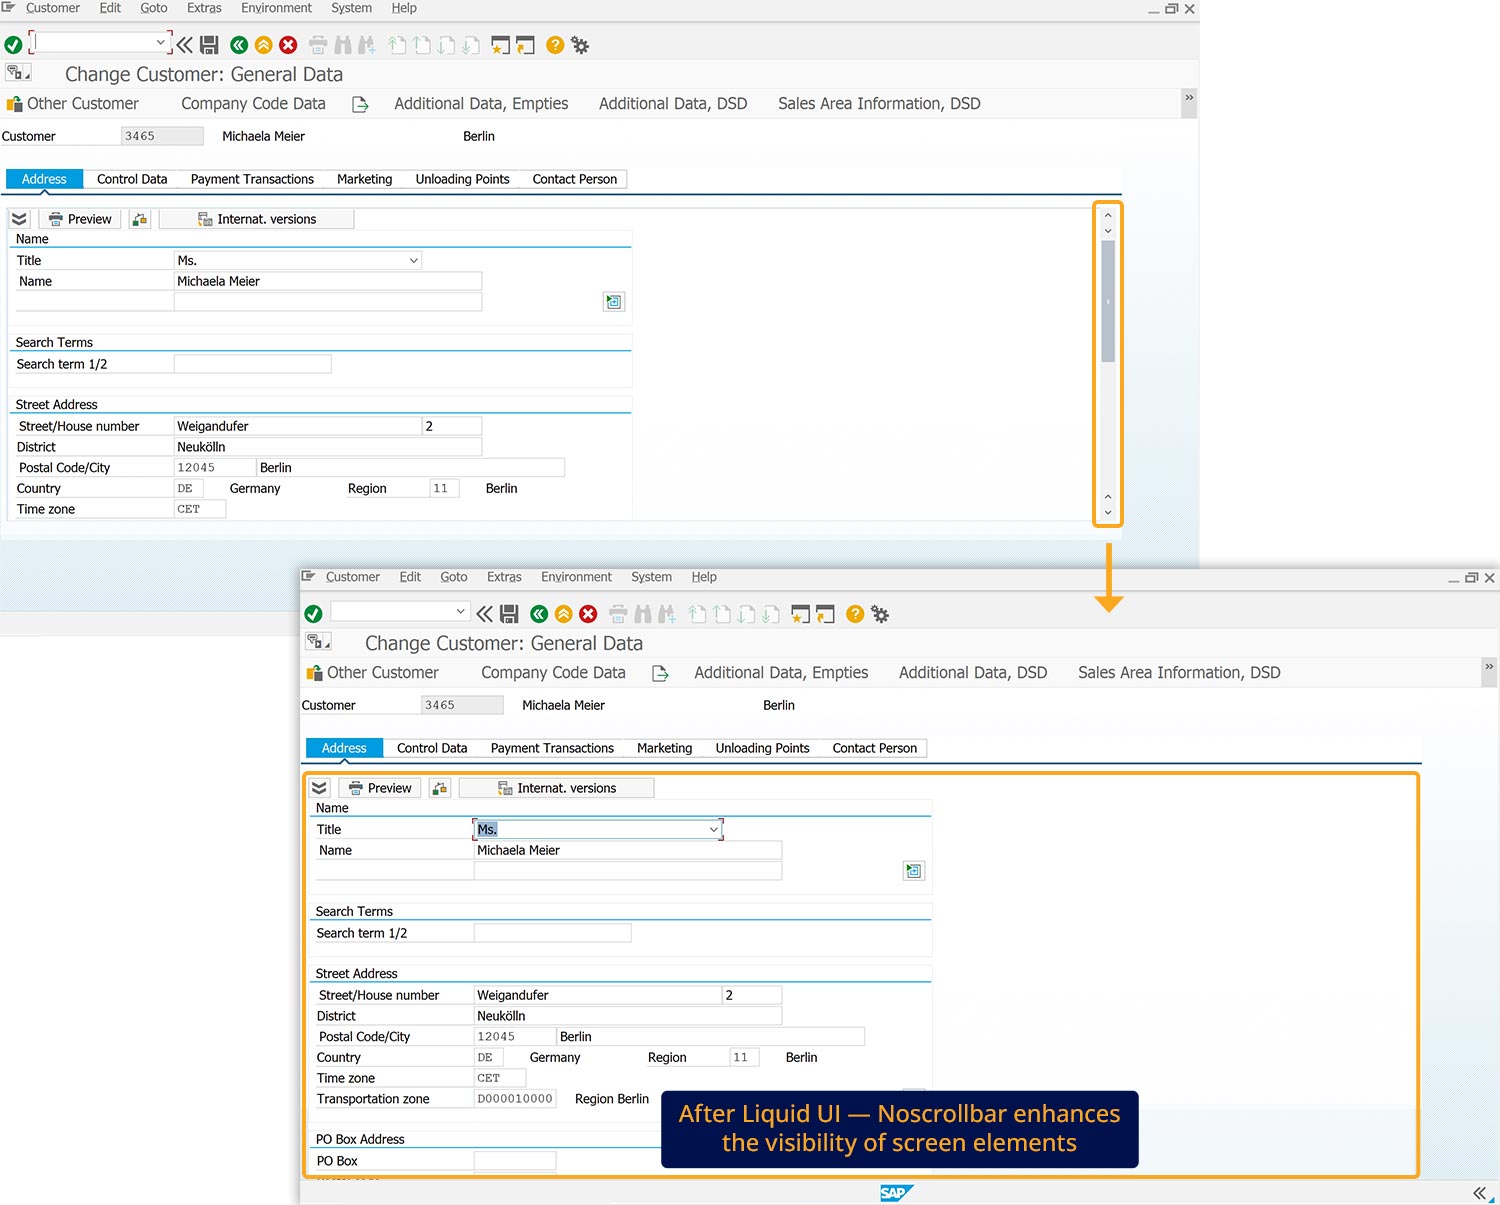Click the yellow Exit icon in upper window
The image size is (1500, 1205).
click(x=263, y=45)
